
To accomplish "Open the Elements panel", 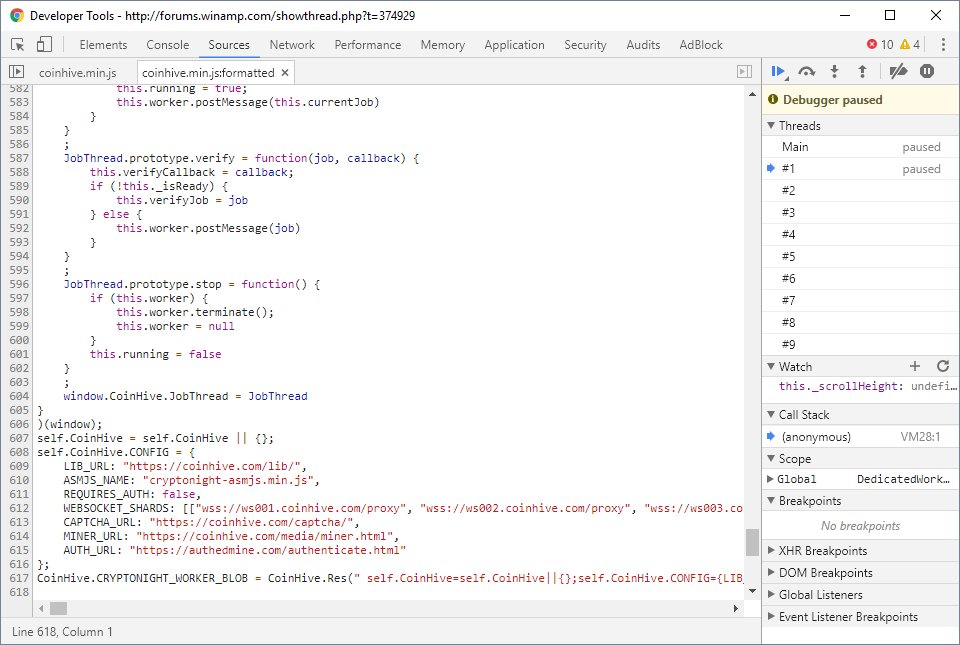I will [103, 45].
